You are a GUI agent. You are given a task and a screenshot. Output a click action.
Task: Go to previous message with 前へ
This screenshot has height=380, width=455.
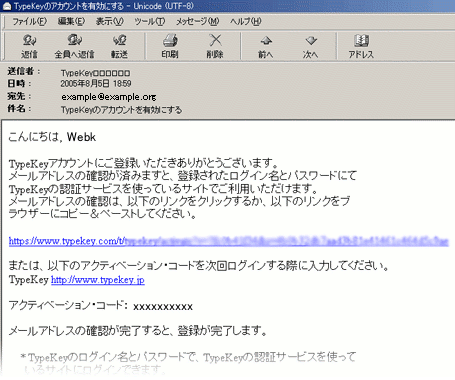click(266, 46)
